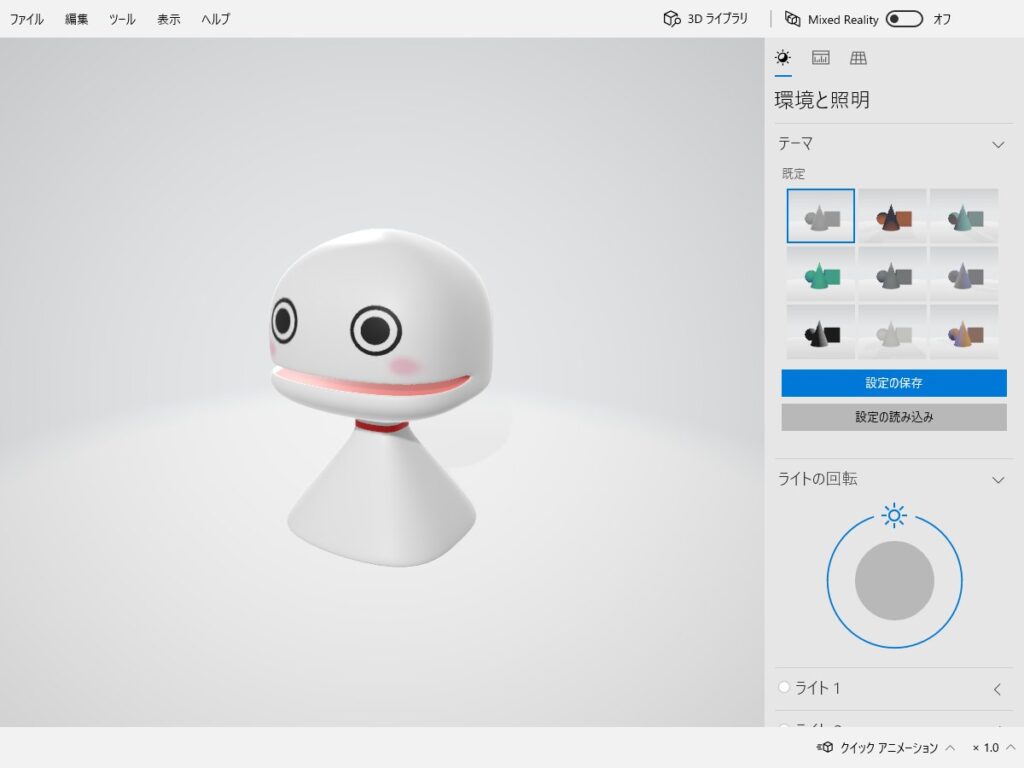Open the ファイル menu
The width and height of the screenshot is (1024, 768).
pos(27,19)
